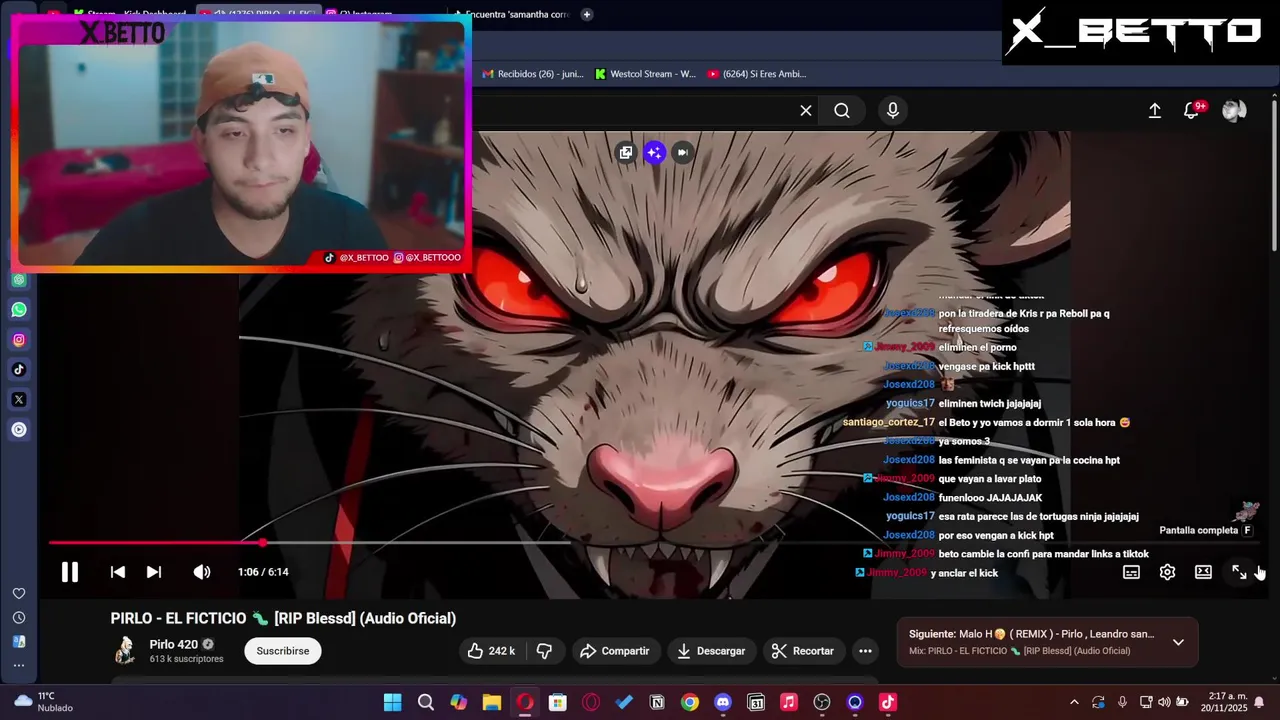Image resolution: width=1280 pixels, height=720 pixels.
Task: Open Windows taskbar search
Action: tap(426, 702)
